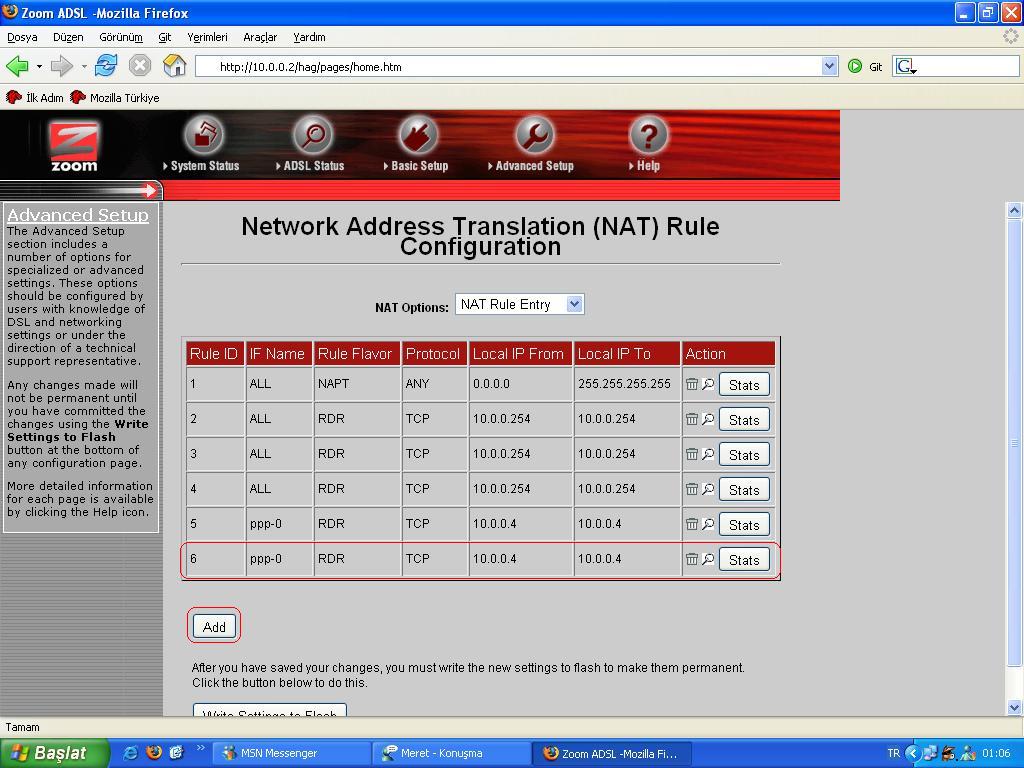Switch to Meret - Konuşma taskbar item
The image size is (1024, 768).
pos(452,753)
